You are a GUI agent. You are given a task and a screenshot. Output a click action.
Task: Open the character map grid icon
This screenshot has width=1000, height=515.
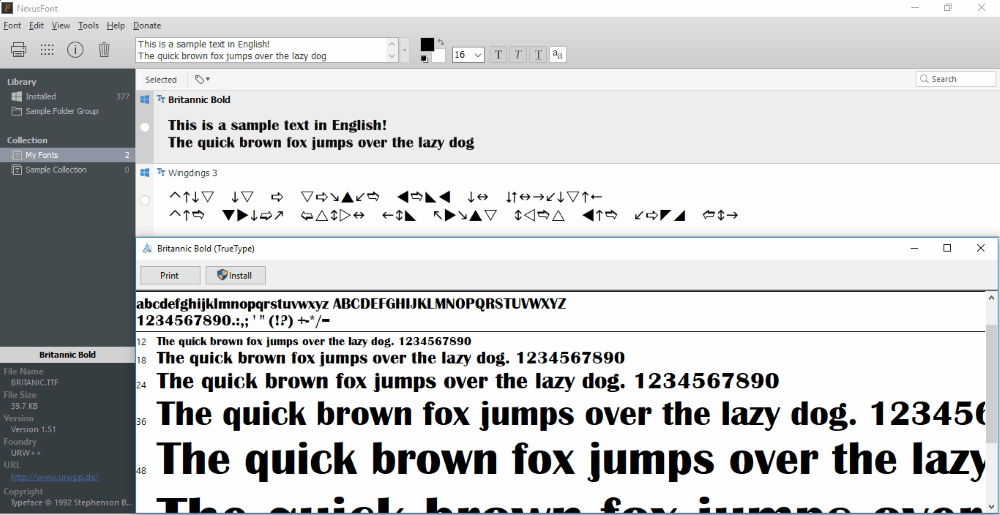[47, 49]
